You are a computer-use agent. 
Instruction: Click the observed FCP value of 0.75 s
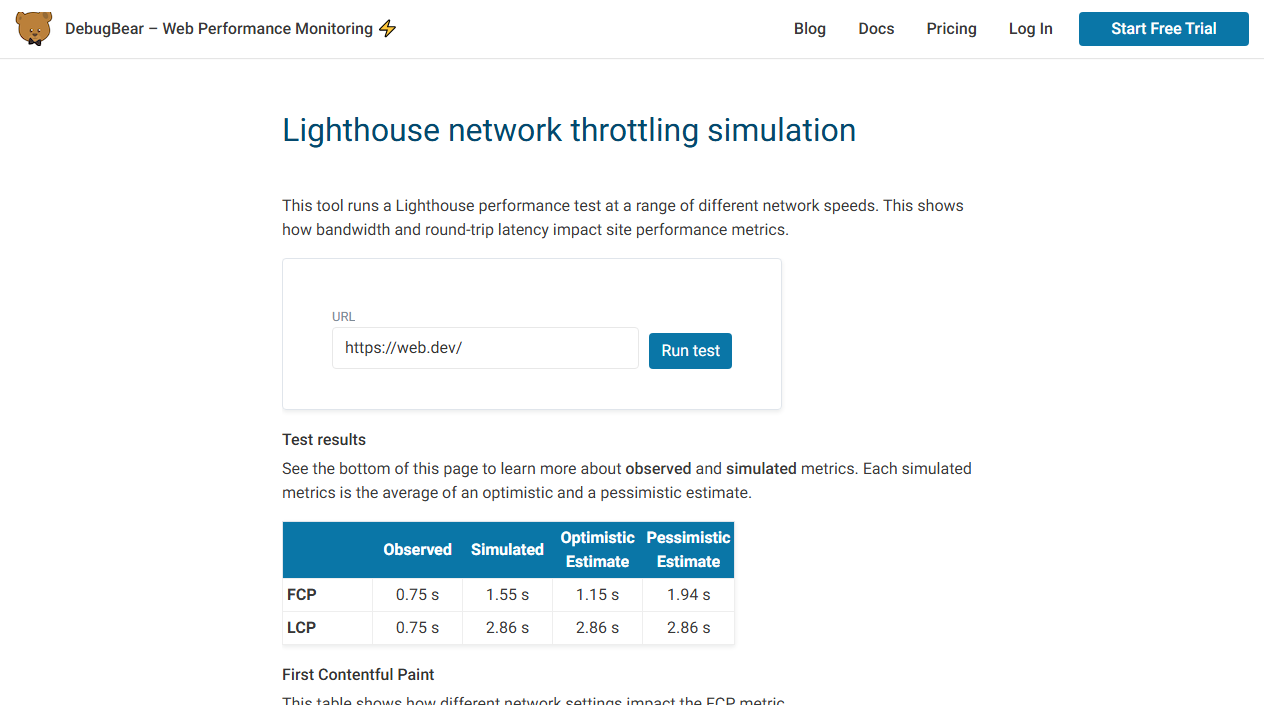417,594
